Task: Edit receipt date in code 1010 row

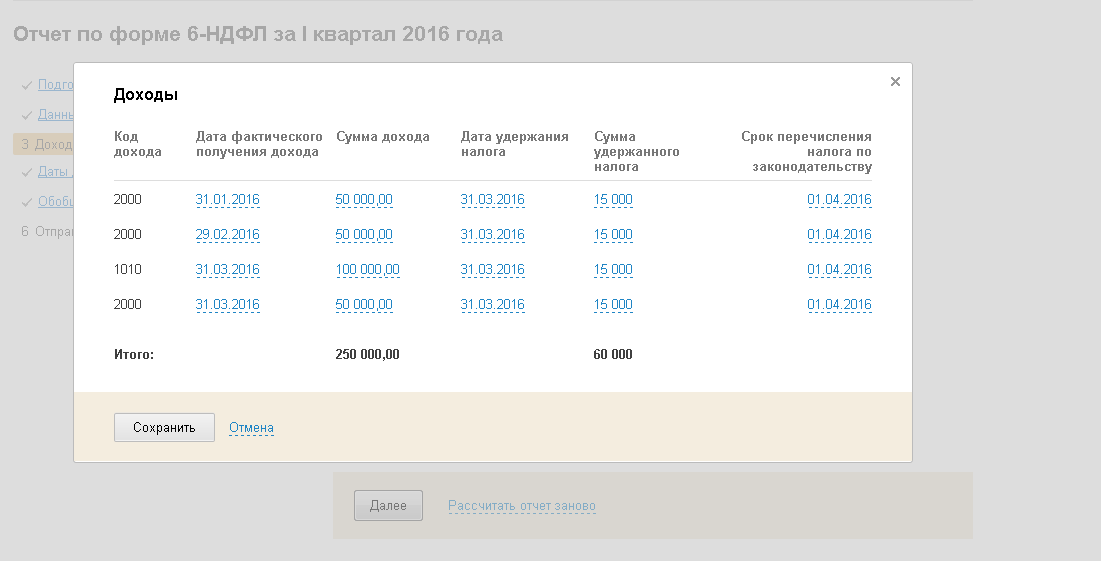Action: (227, 270)
